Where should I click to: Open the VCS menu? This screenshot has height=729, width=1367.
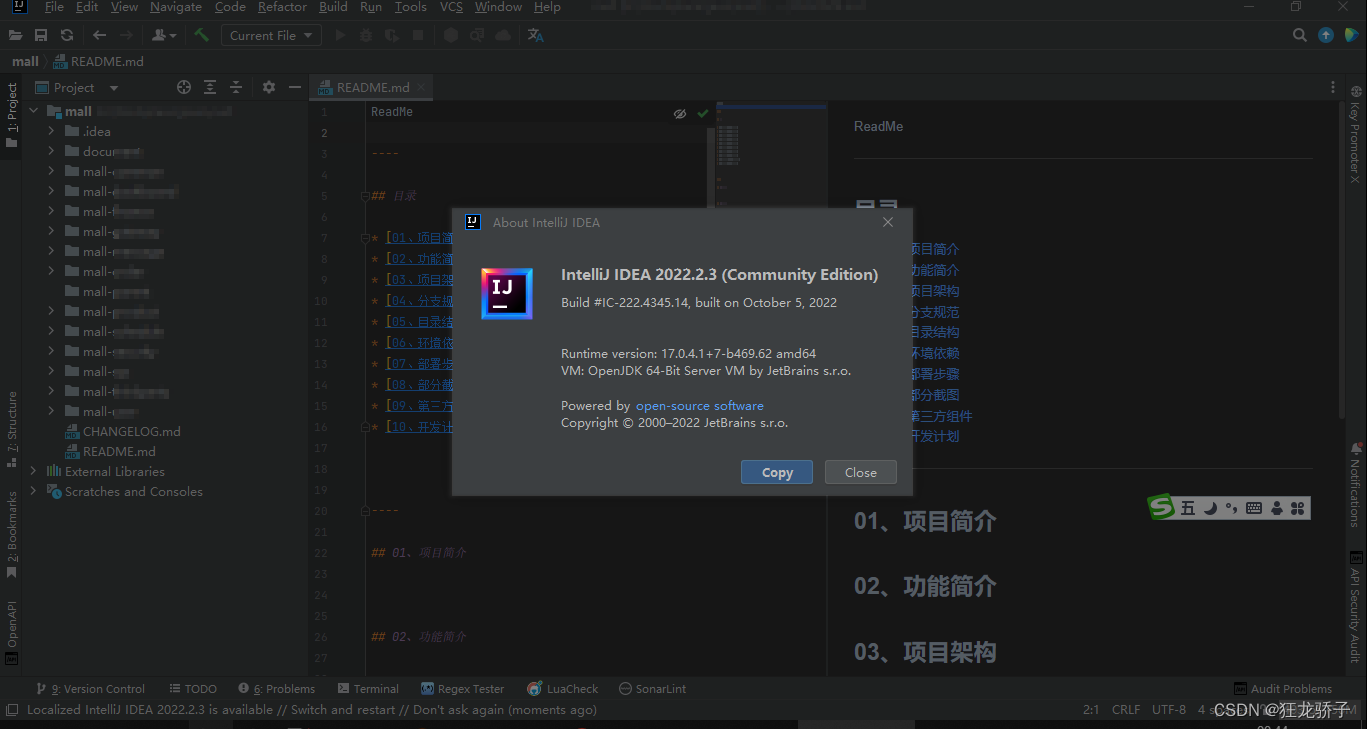point(451,7)
